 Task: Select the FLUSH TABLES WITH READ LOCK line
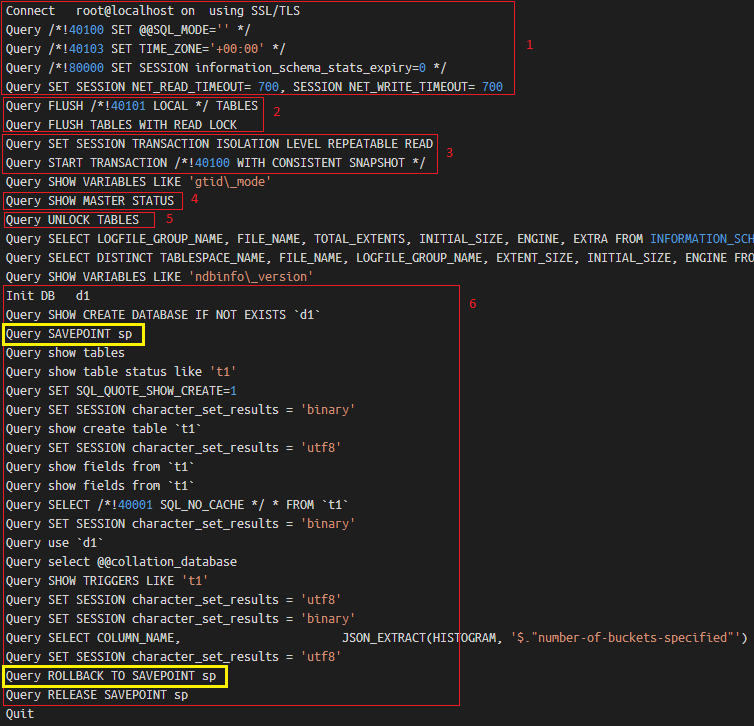point(121,125)
